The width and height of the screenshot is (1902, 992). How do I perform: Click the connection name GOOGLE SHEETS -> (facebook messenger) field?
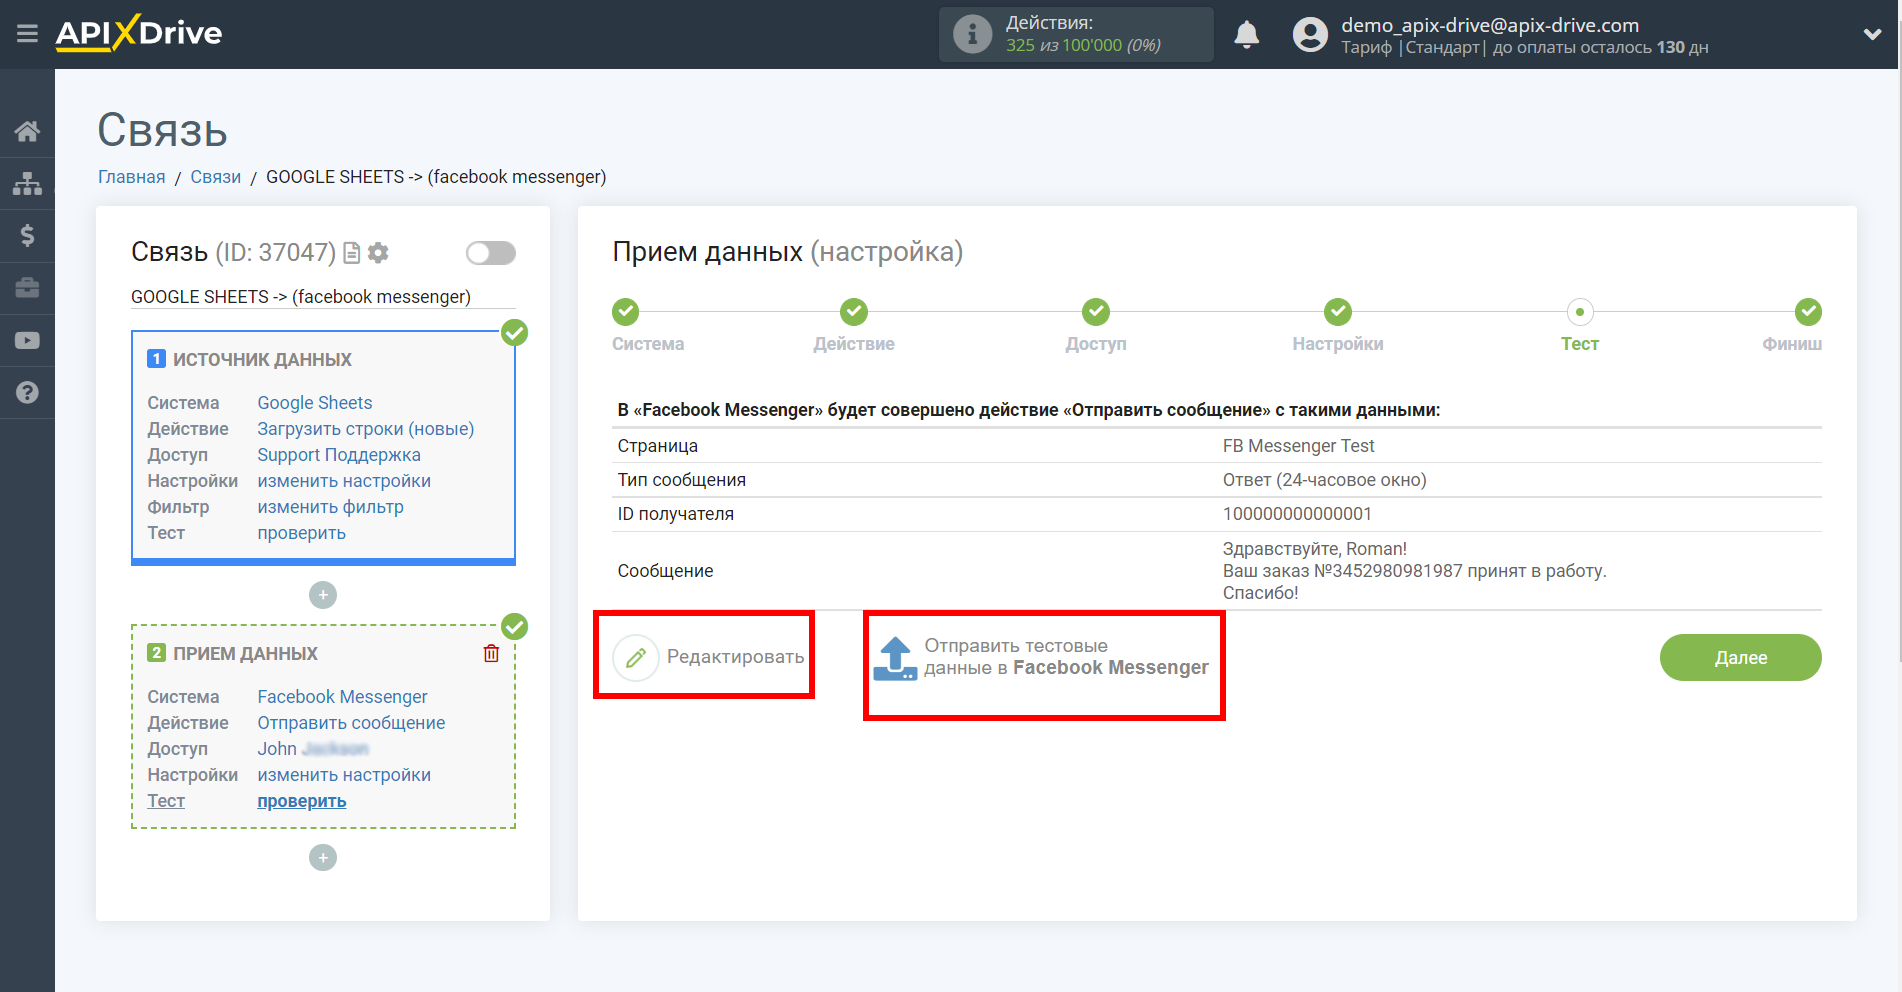(x=323, y=297)
